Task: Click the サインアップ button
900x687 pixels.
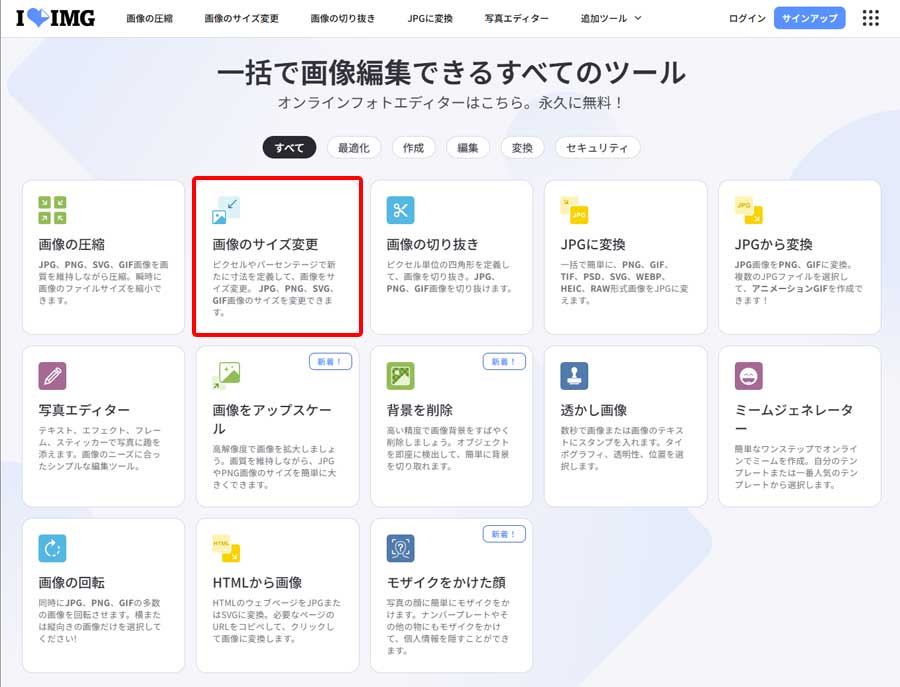Action: 810,17
